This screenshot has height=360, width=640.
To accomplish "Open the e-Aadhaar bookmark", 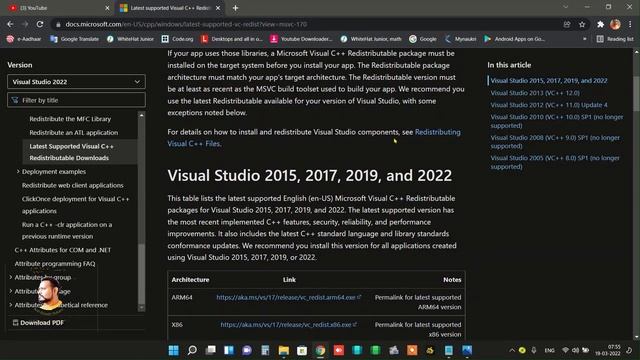I will pyautogui.click(x=24, y=39).
